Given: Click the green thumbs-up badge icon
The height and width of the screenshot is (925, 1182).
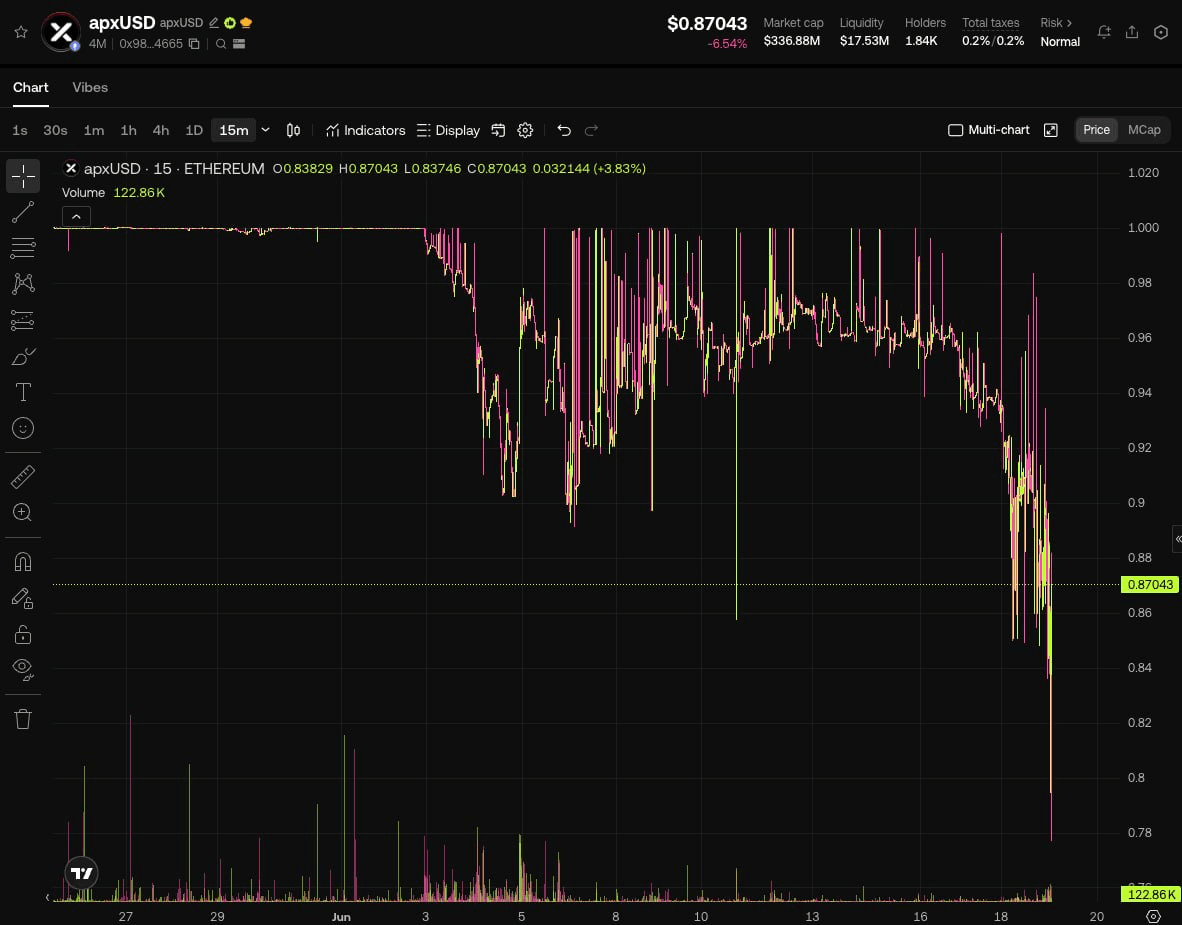Looking at the screenshot, I should click(x=230, y=23).
